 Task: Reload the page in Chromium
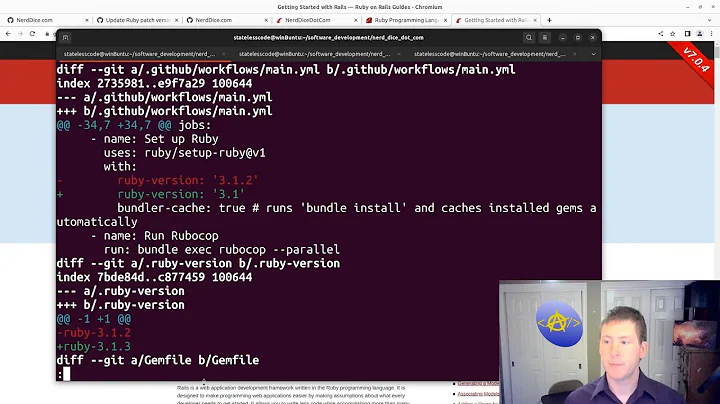pyautogui.click(x=32, y=34)
